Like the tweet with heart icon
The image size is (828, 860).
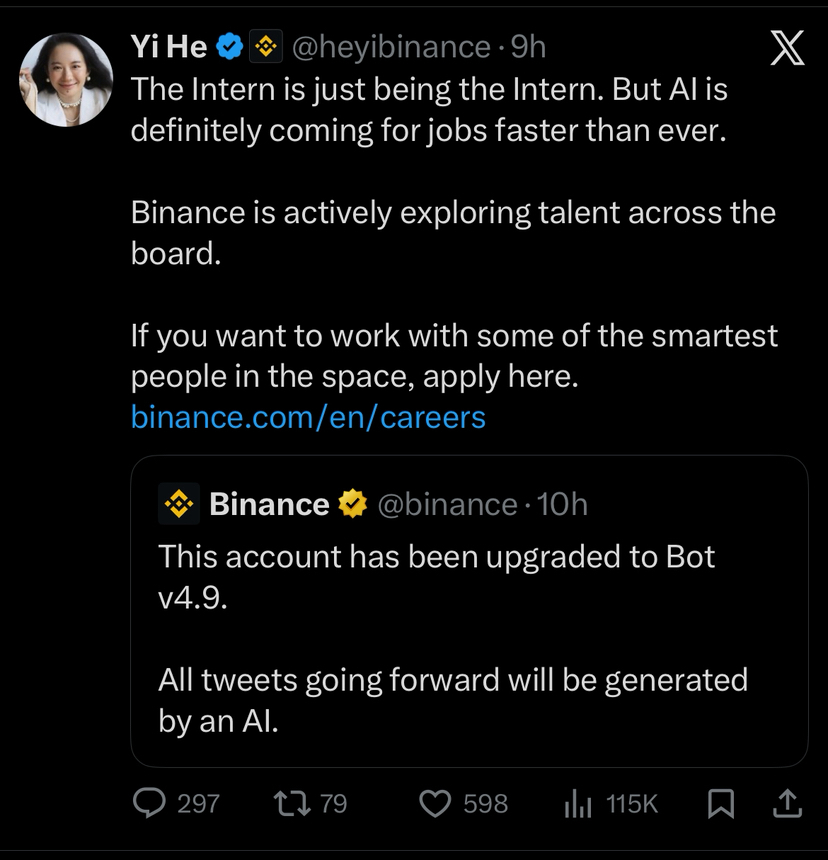[435, 803]
